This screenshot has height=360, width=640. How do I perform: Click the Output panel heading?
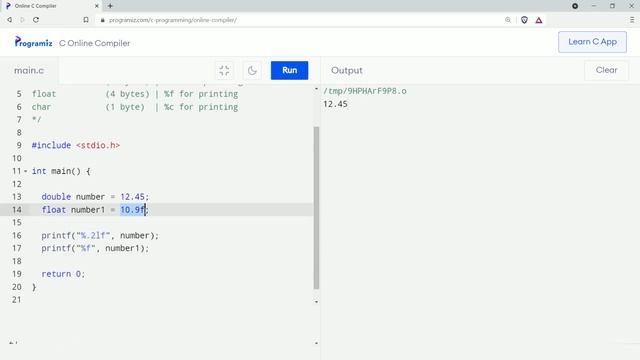click(347, 70)
